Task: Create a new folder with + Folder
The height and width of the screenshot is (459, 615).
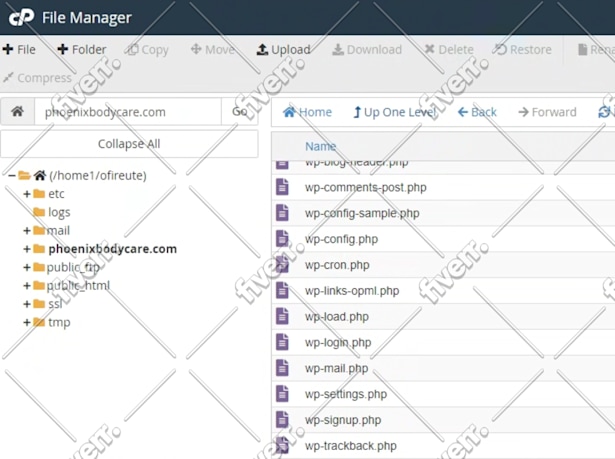Action: (82, 49)
